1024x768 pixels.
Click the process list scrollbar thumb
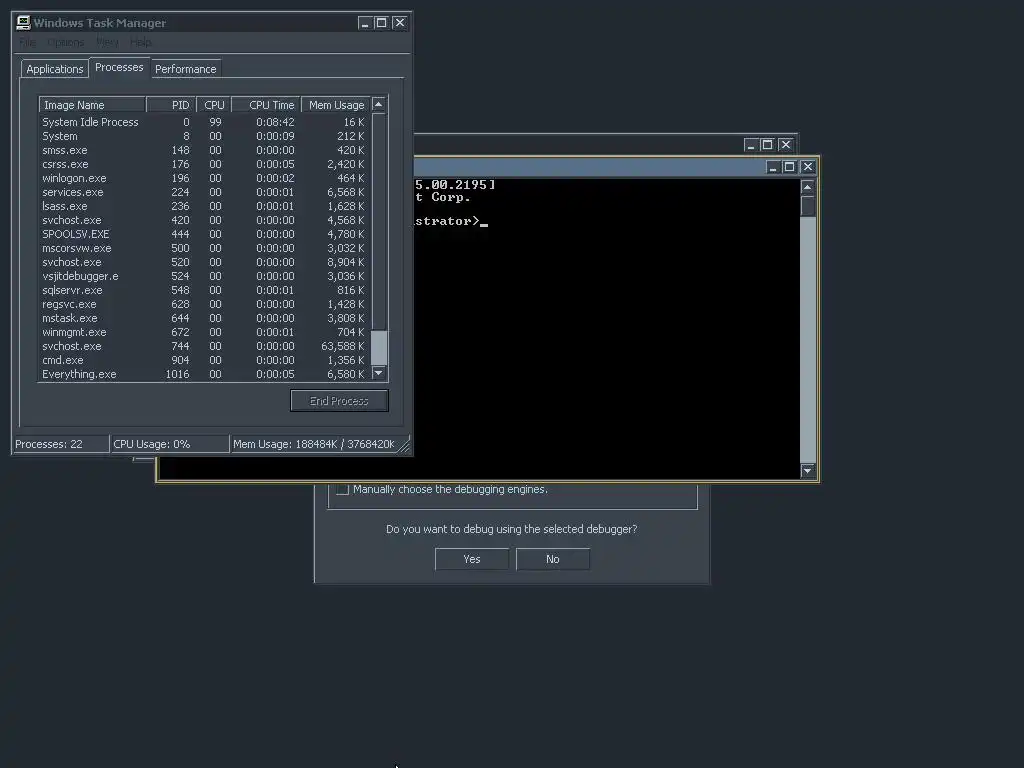click(379, 347)
